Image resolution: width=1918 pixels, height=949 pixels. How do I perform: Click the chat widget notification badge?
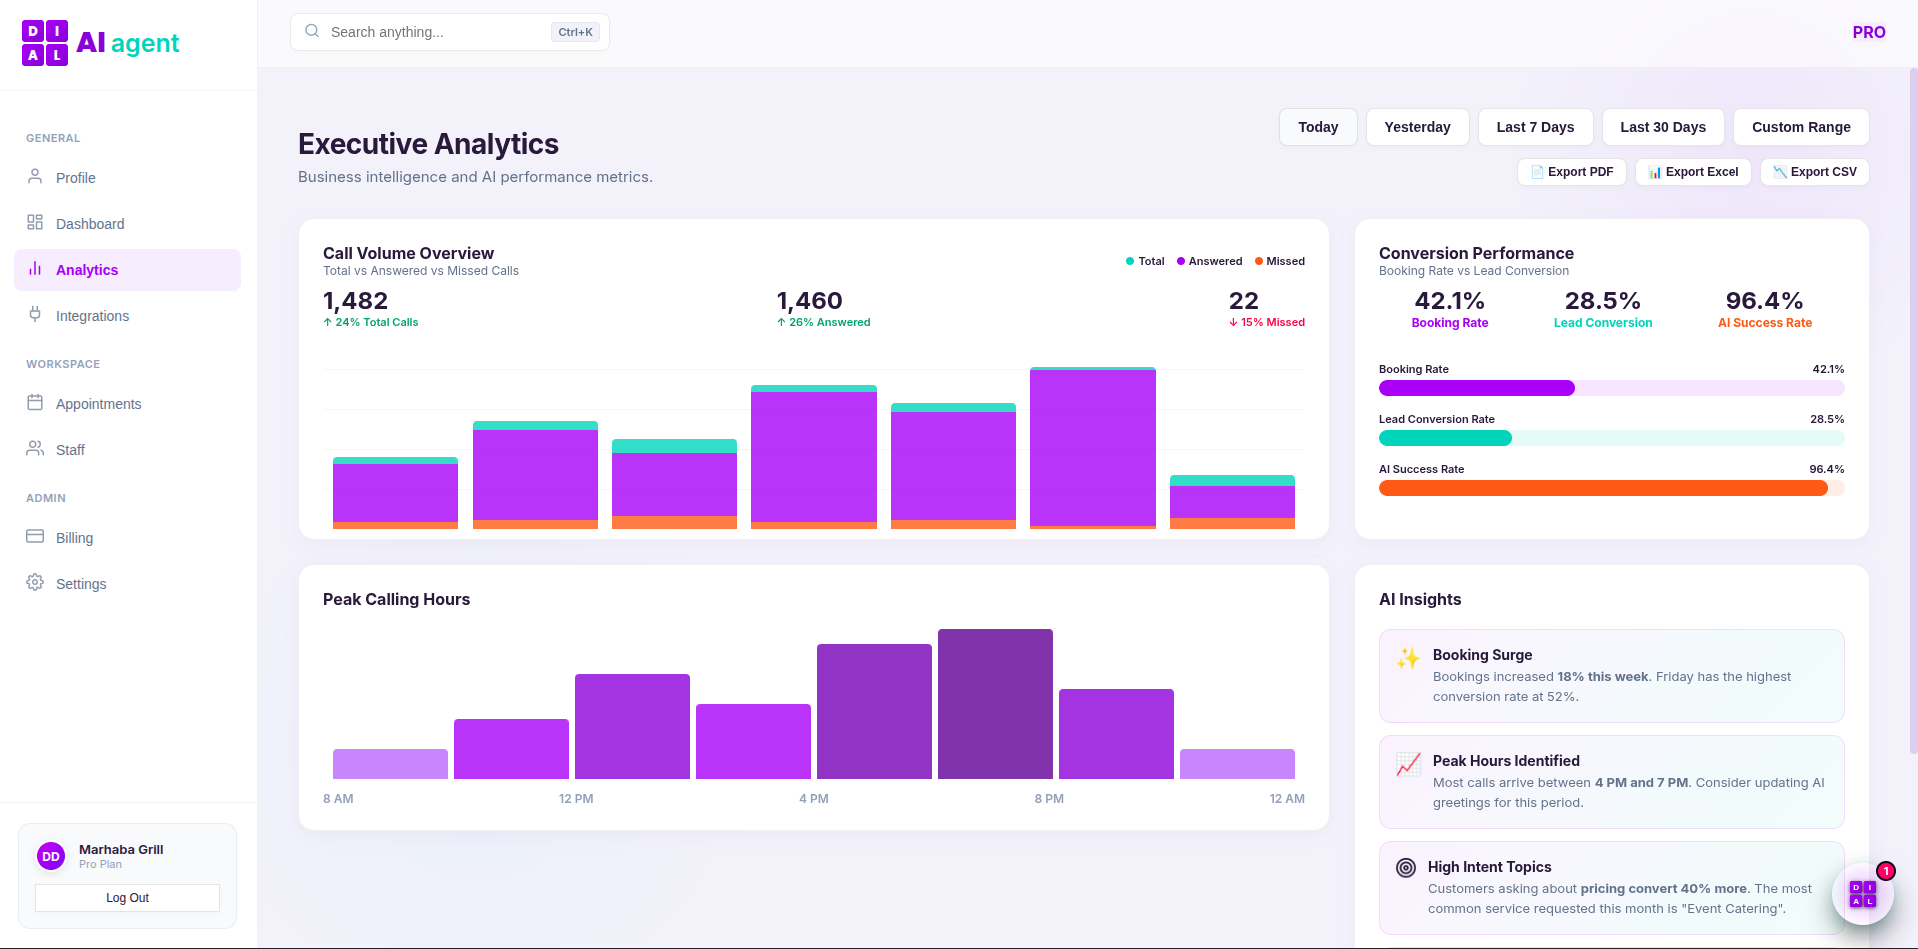pos(1886,871)
